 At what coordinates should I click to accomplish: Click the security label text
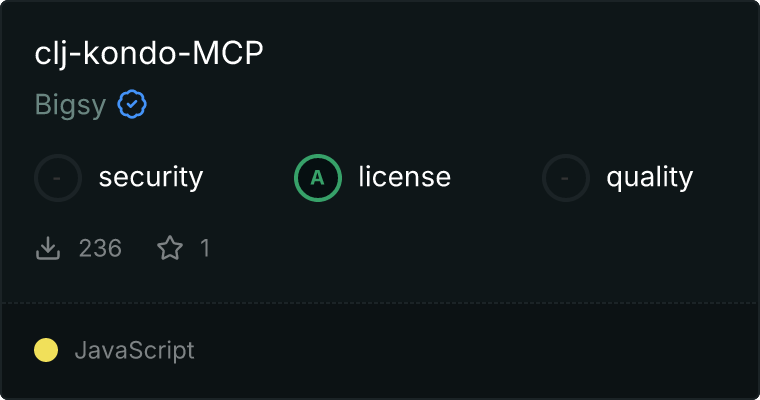151,177
